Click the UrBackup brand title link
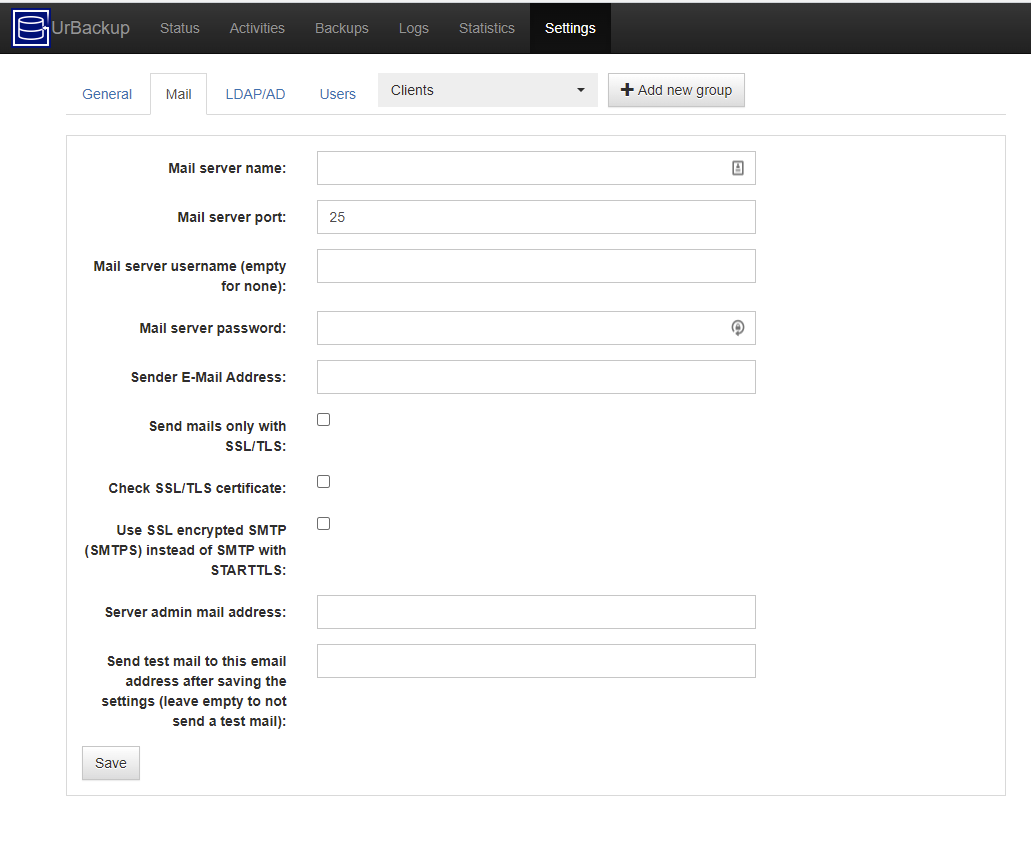 pyautogui.click(x=90, y=28)
